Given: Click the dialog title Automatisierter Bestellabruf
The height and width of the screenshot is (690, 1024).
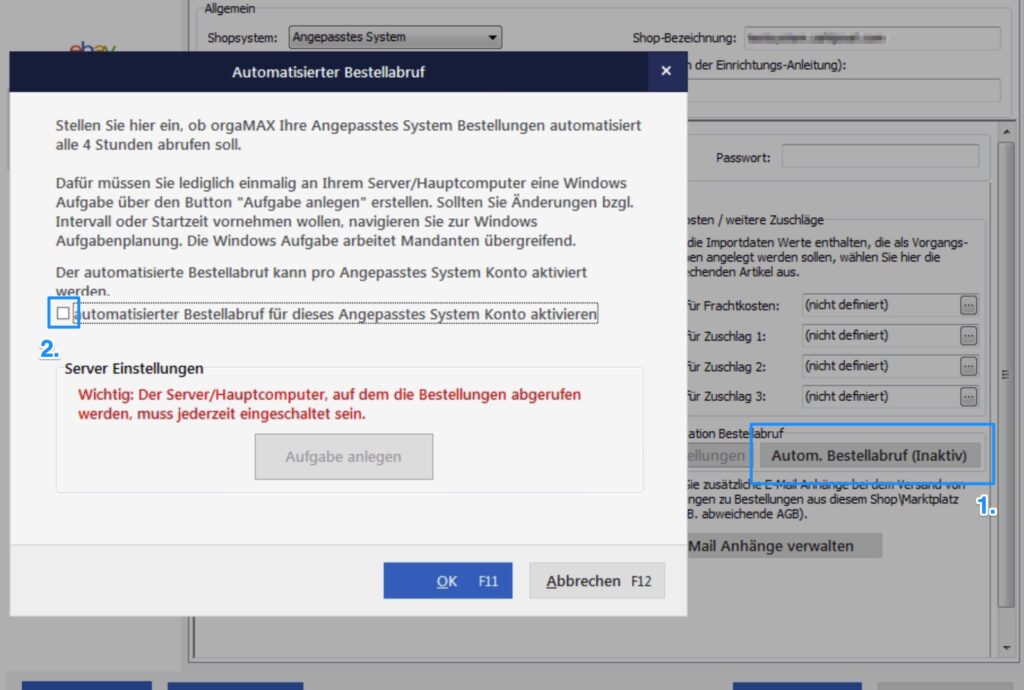Looking at the screenshot, I should [x=328, y=72].
